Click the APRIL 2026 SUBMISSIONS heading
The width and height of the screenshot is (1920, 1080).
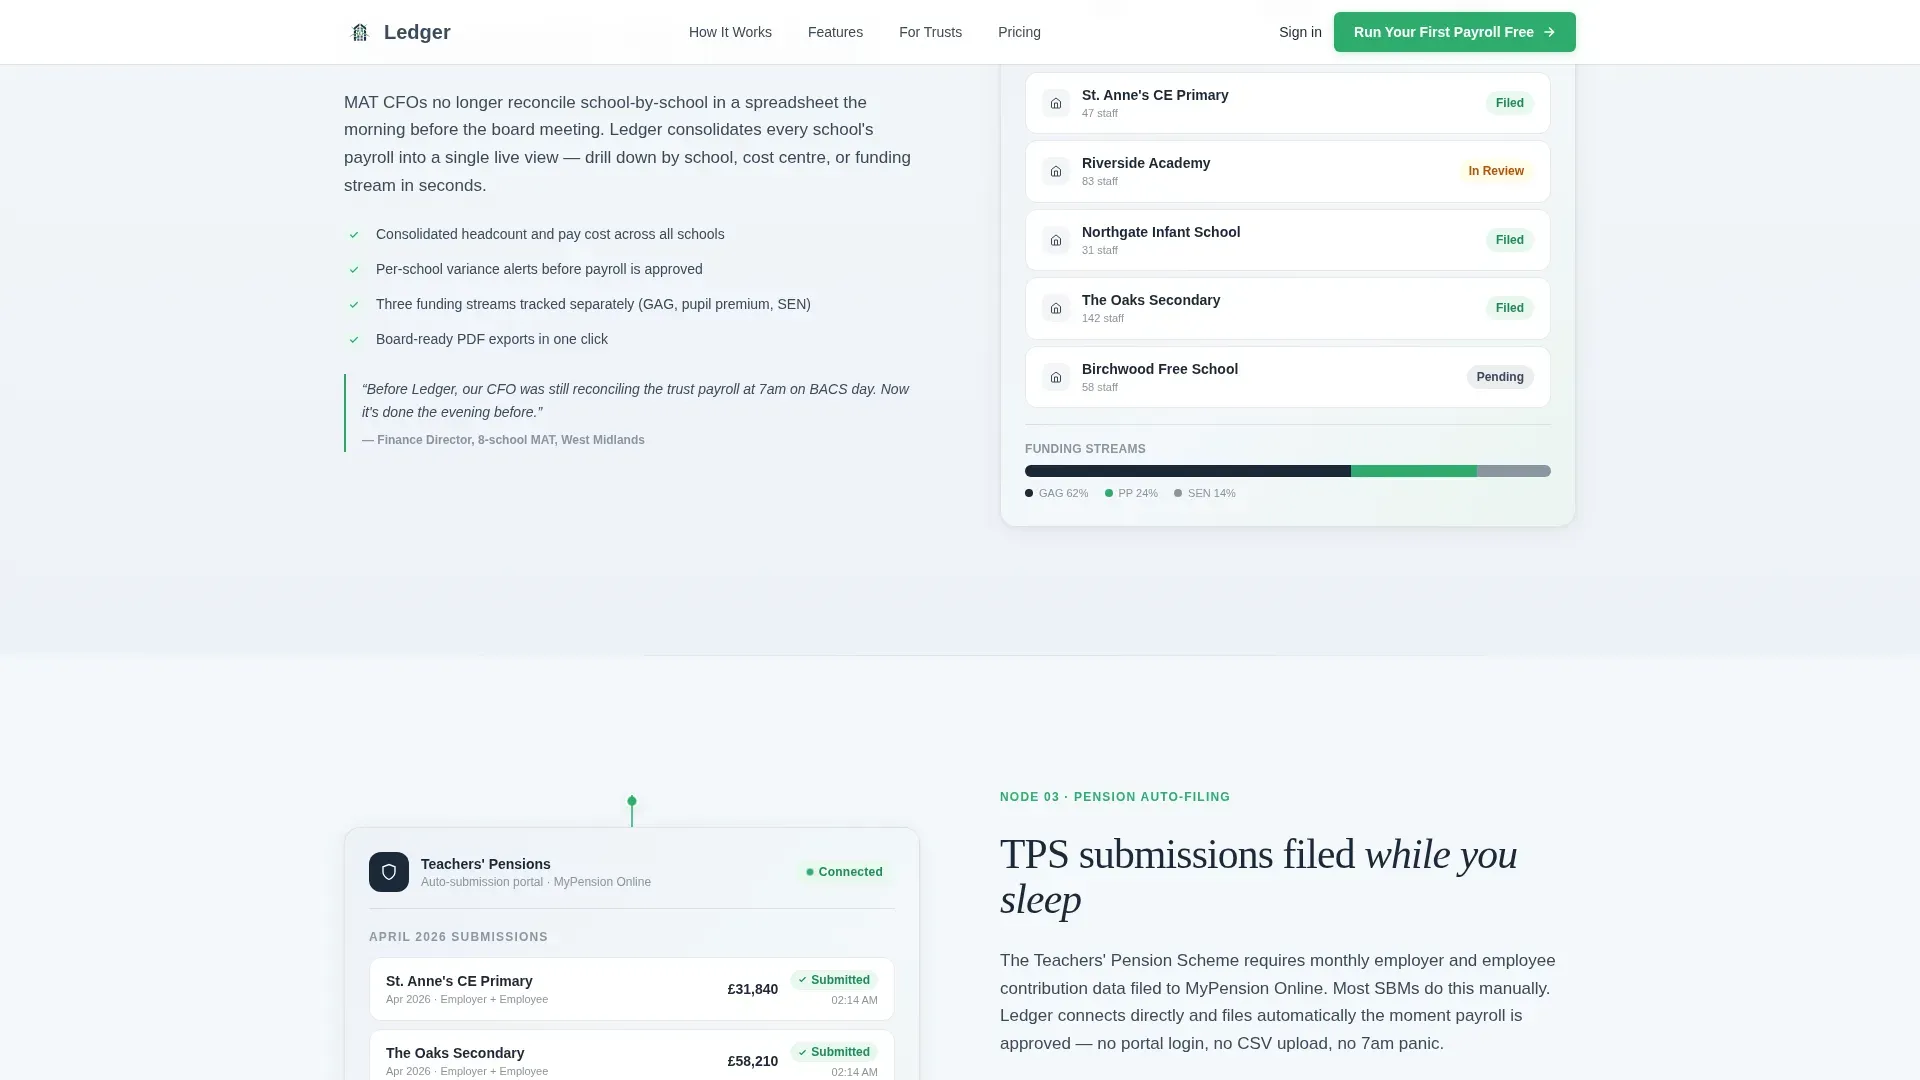458,937
